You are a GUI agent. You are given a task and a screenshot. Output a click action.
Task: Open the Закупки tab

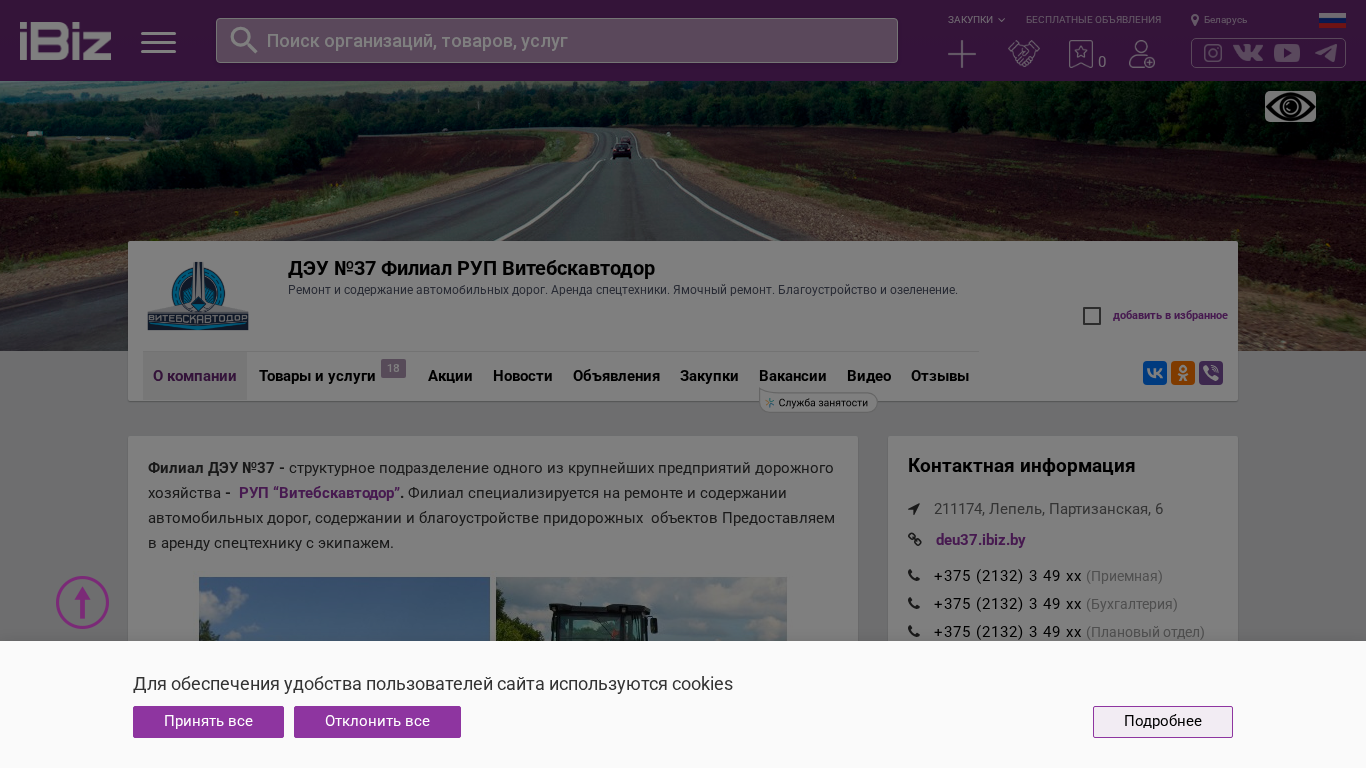click(x=709, y=376)
